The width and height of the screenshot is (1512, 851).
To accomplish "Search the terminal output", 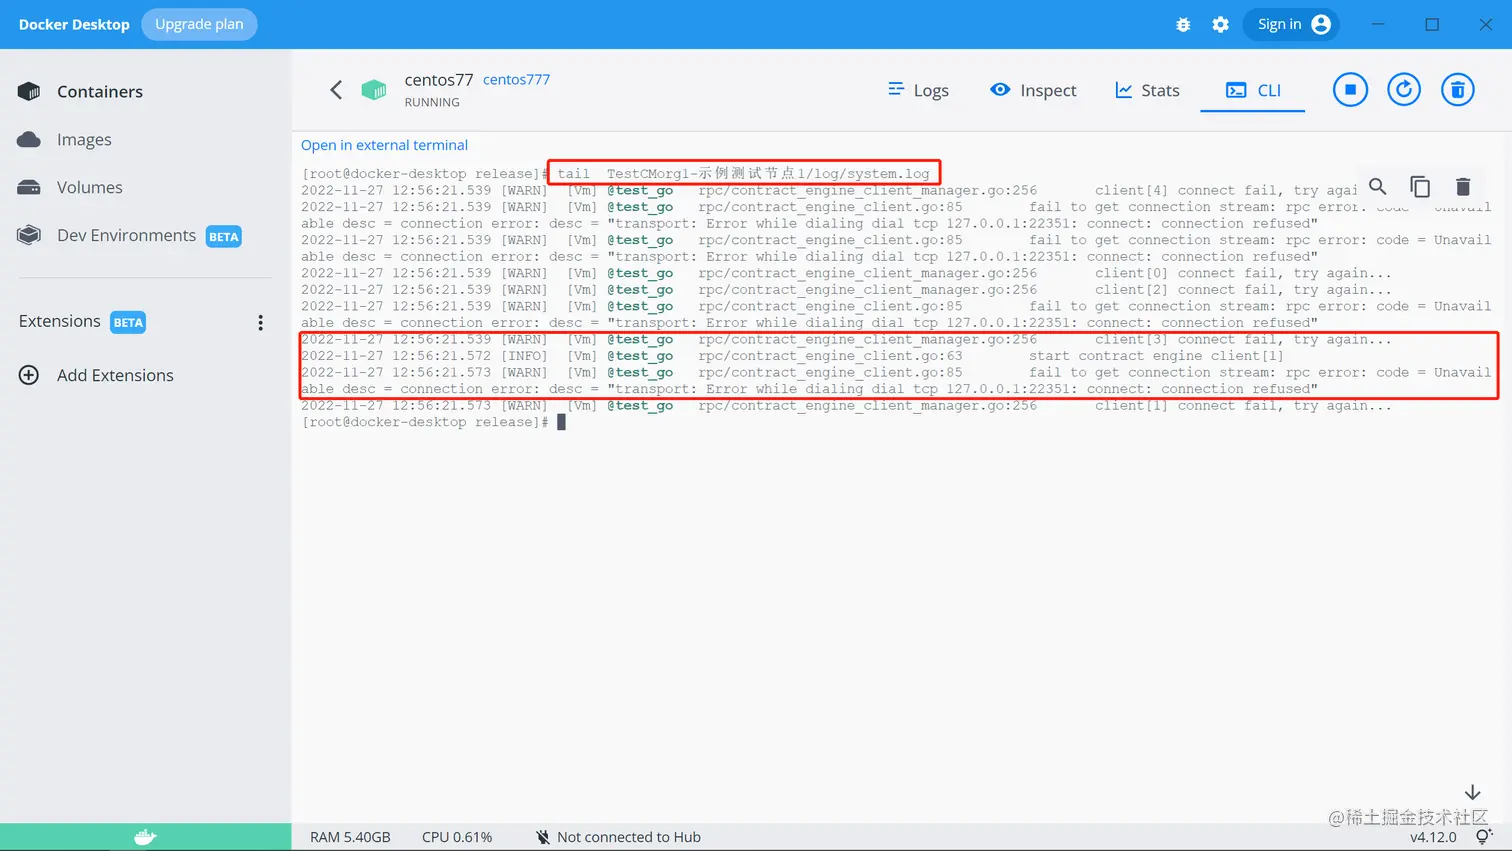I will 1378,186.
